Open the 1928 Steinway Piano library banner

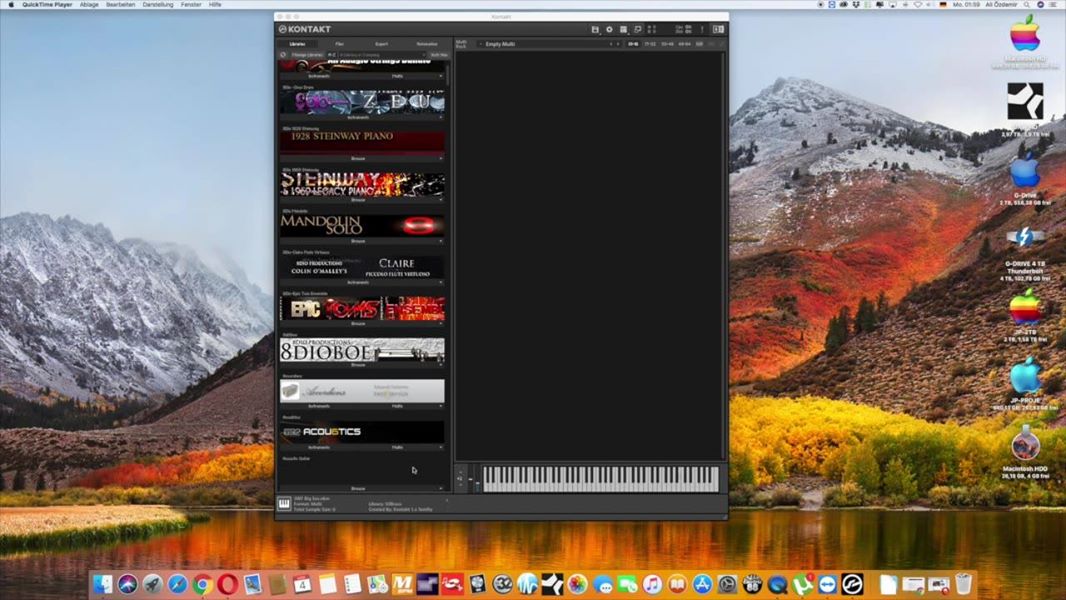point(362,142)
